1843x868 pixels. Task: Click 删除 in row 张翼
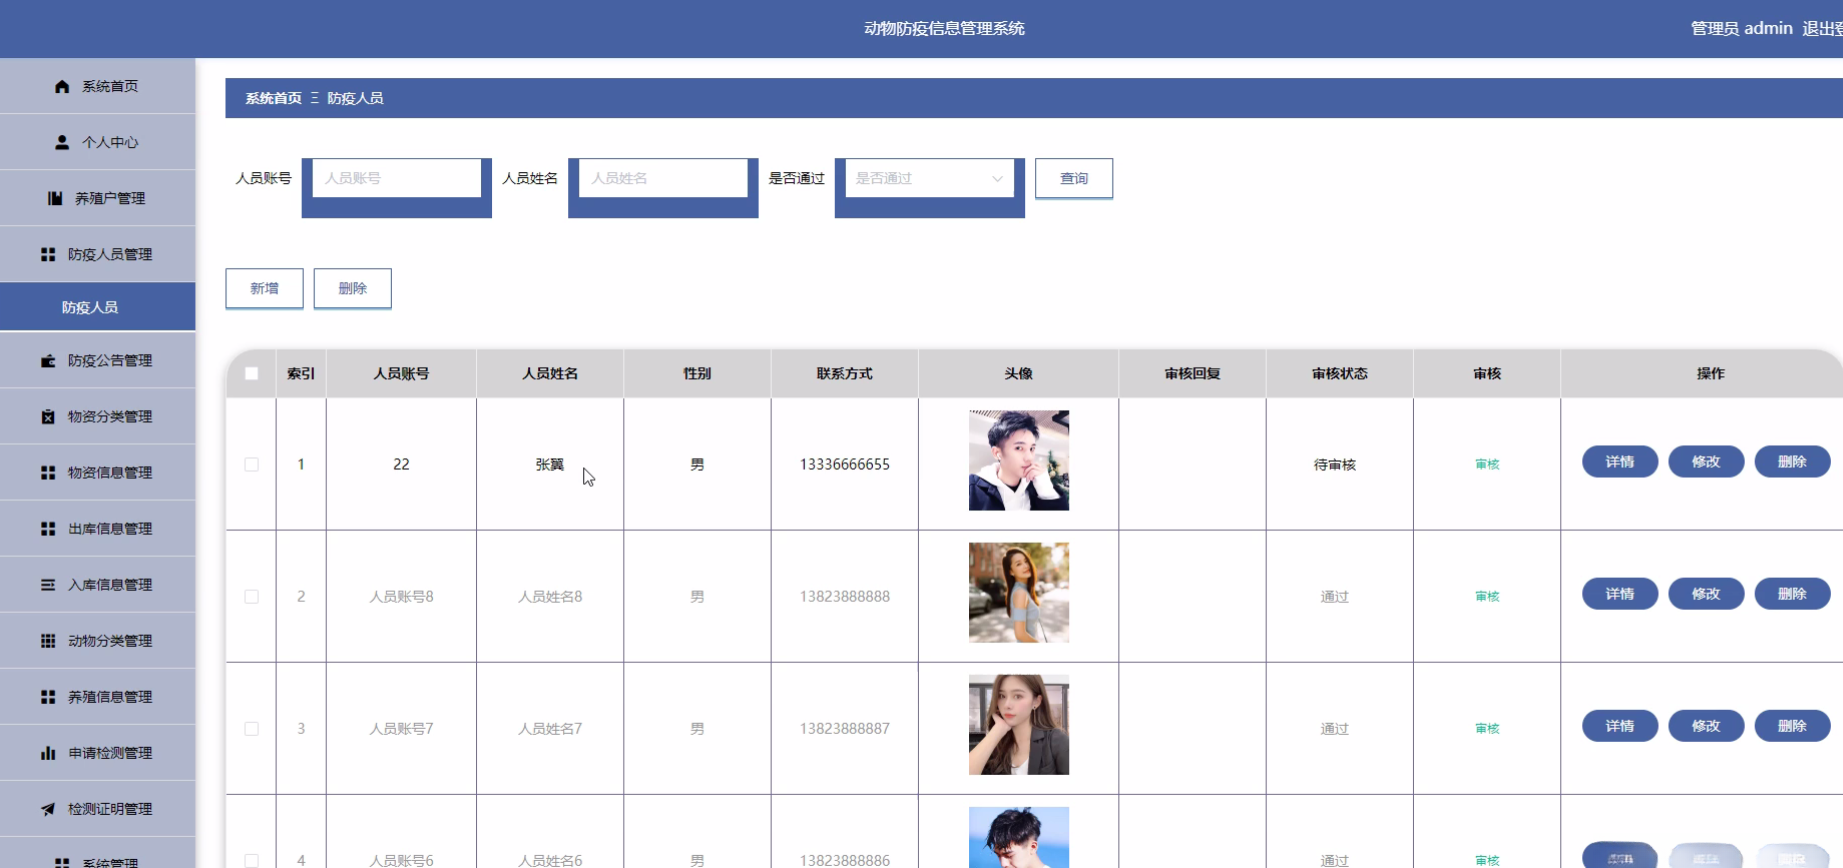click(x=1792, y=461)
